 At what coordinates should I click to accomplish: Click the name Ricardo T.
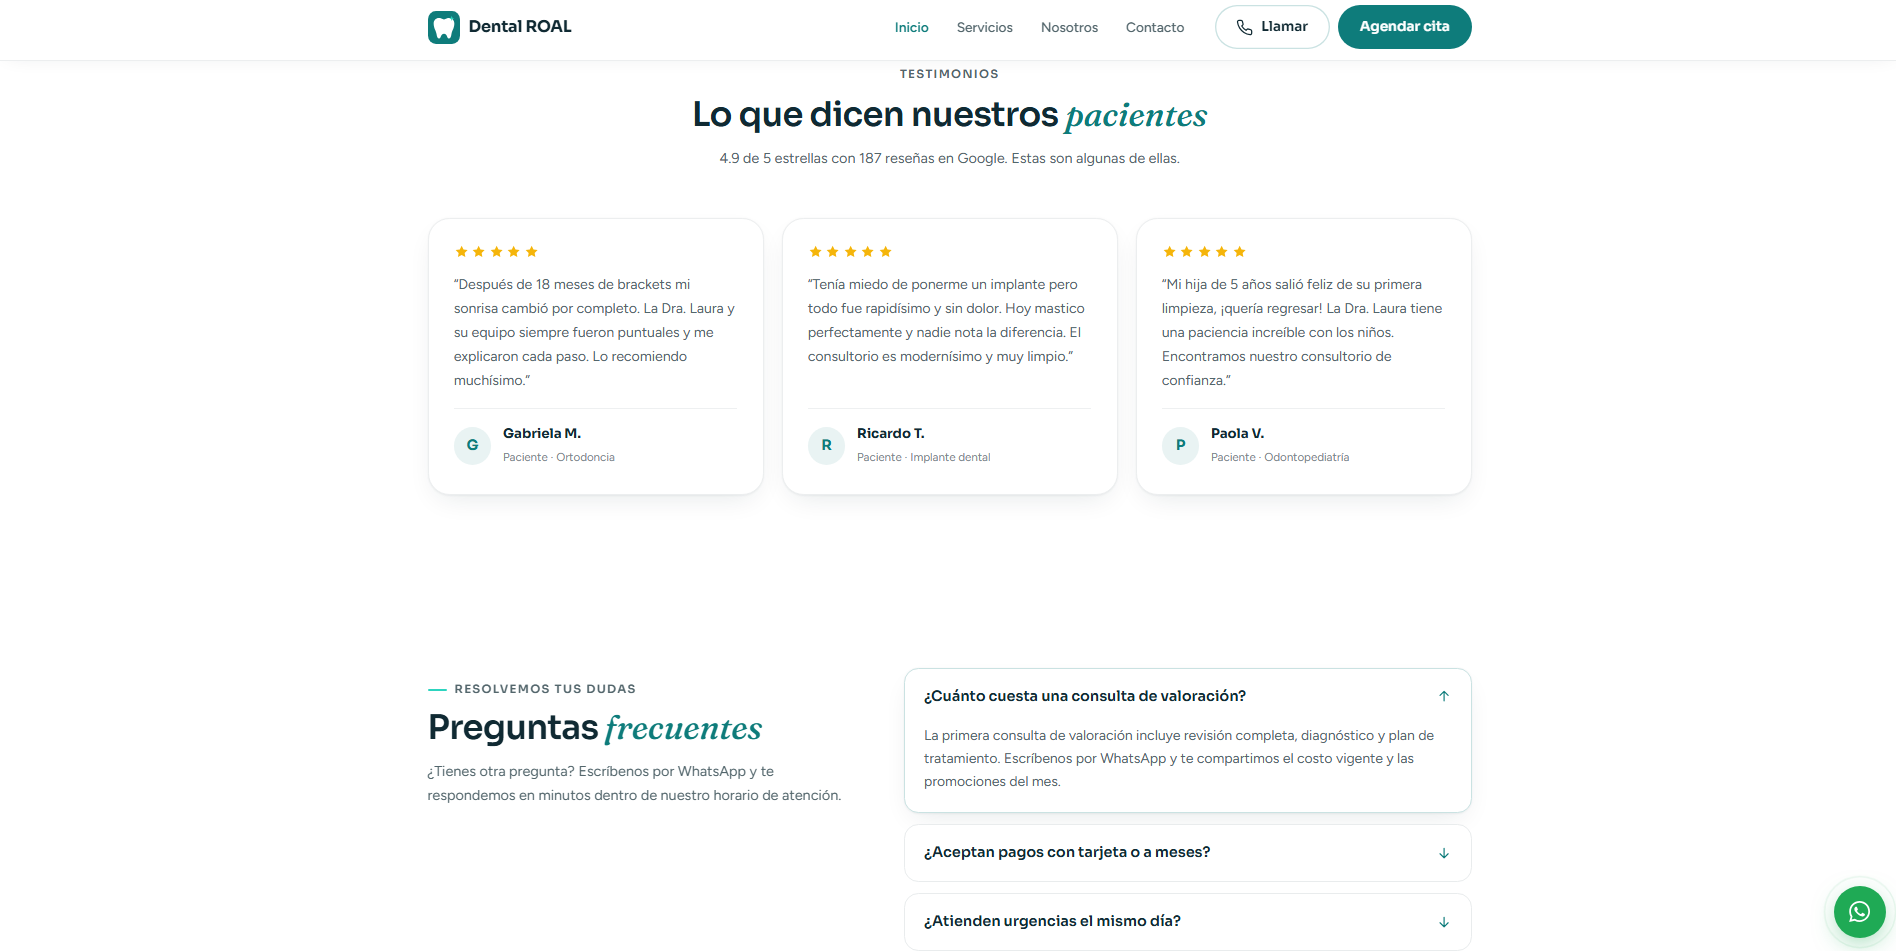[891, 433]
